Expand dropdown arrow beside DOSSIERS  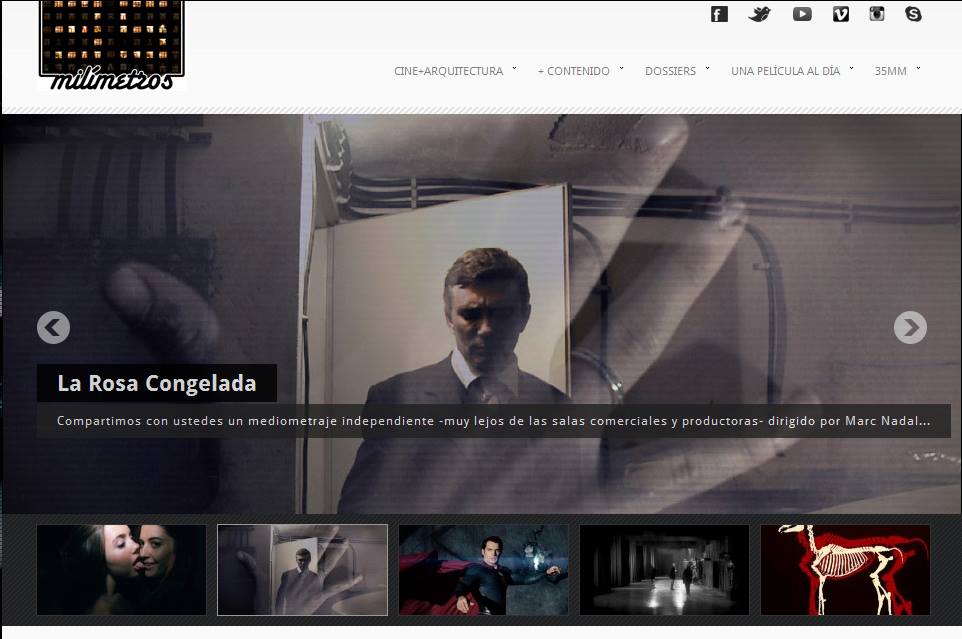pos(707,69)
